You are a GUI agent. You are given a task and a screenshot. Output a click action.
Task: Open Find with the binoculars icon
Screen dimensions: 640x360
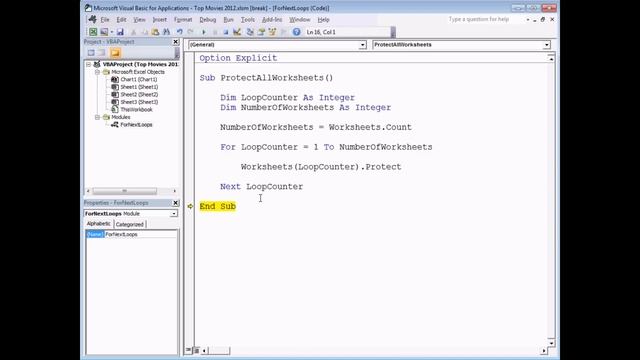coord(167,32)
